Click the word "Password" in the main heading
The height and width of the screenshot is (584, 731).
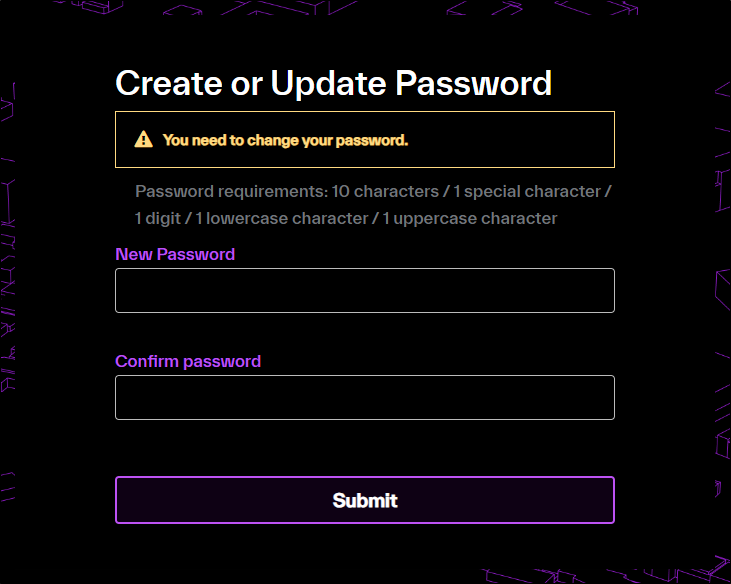pos(474,82)
